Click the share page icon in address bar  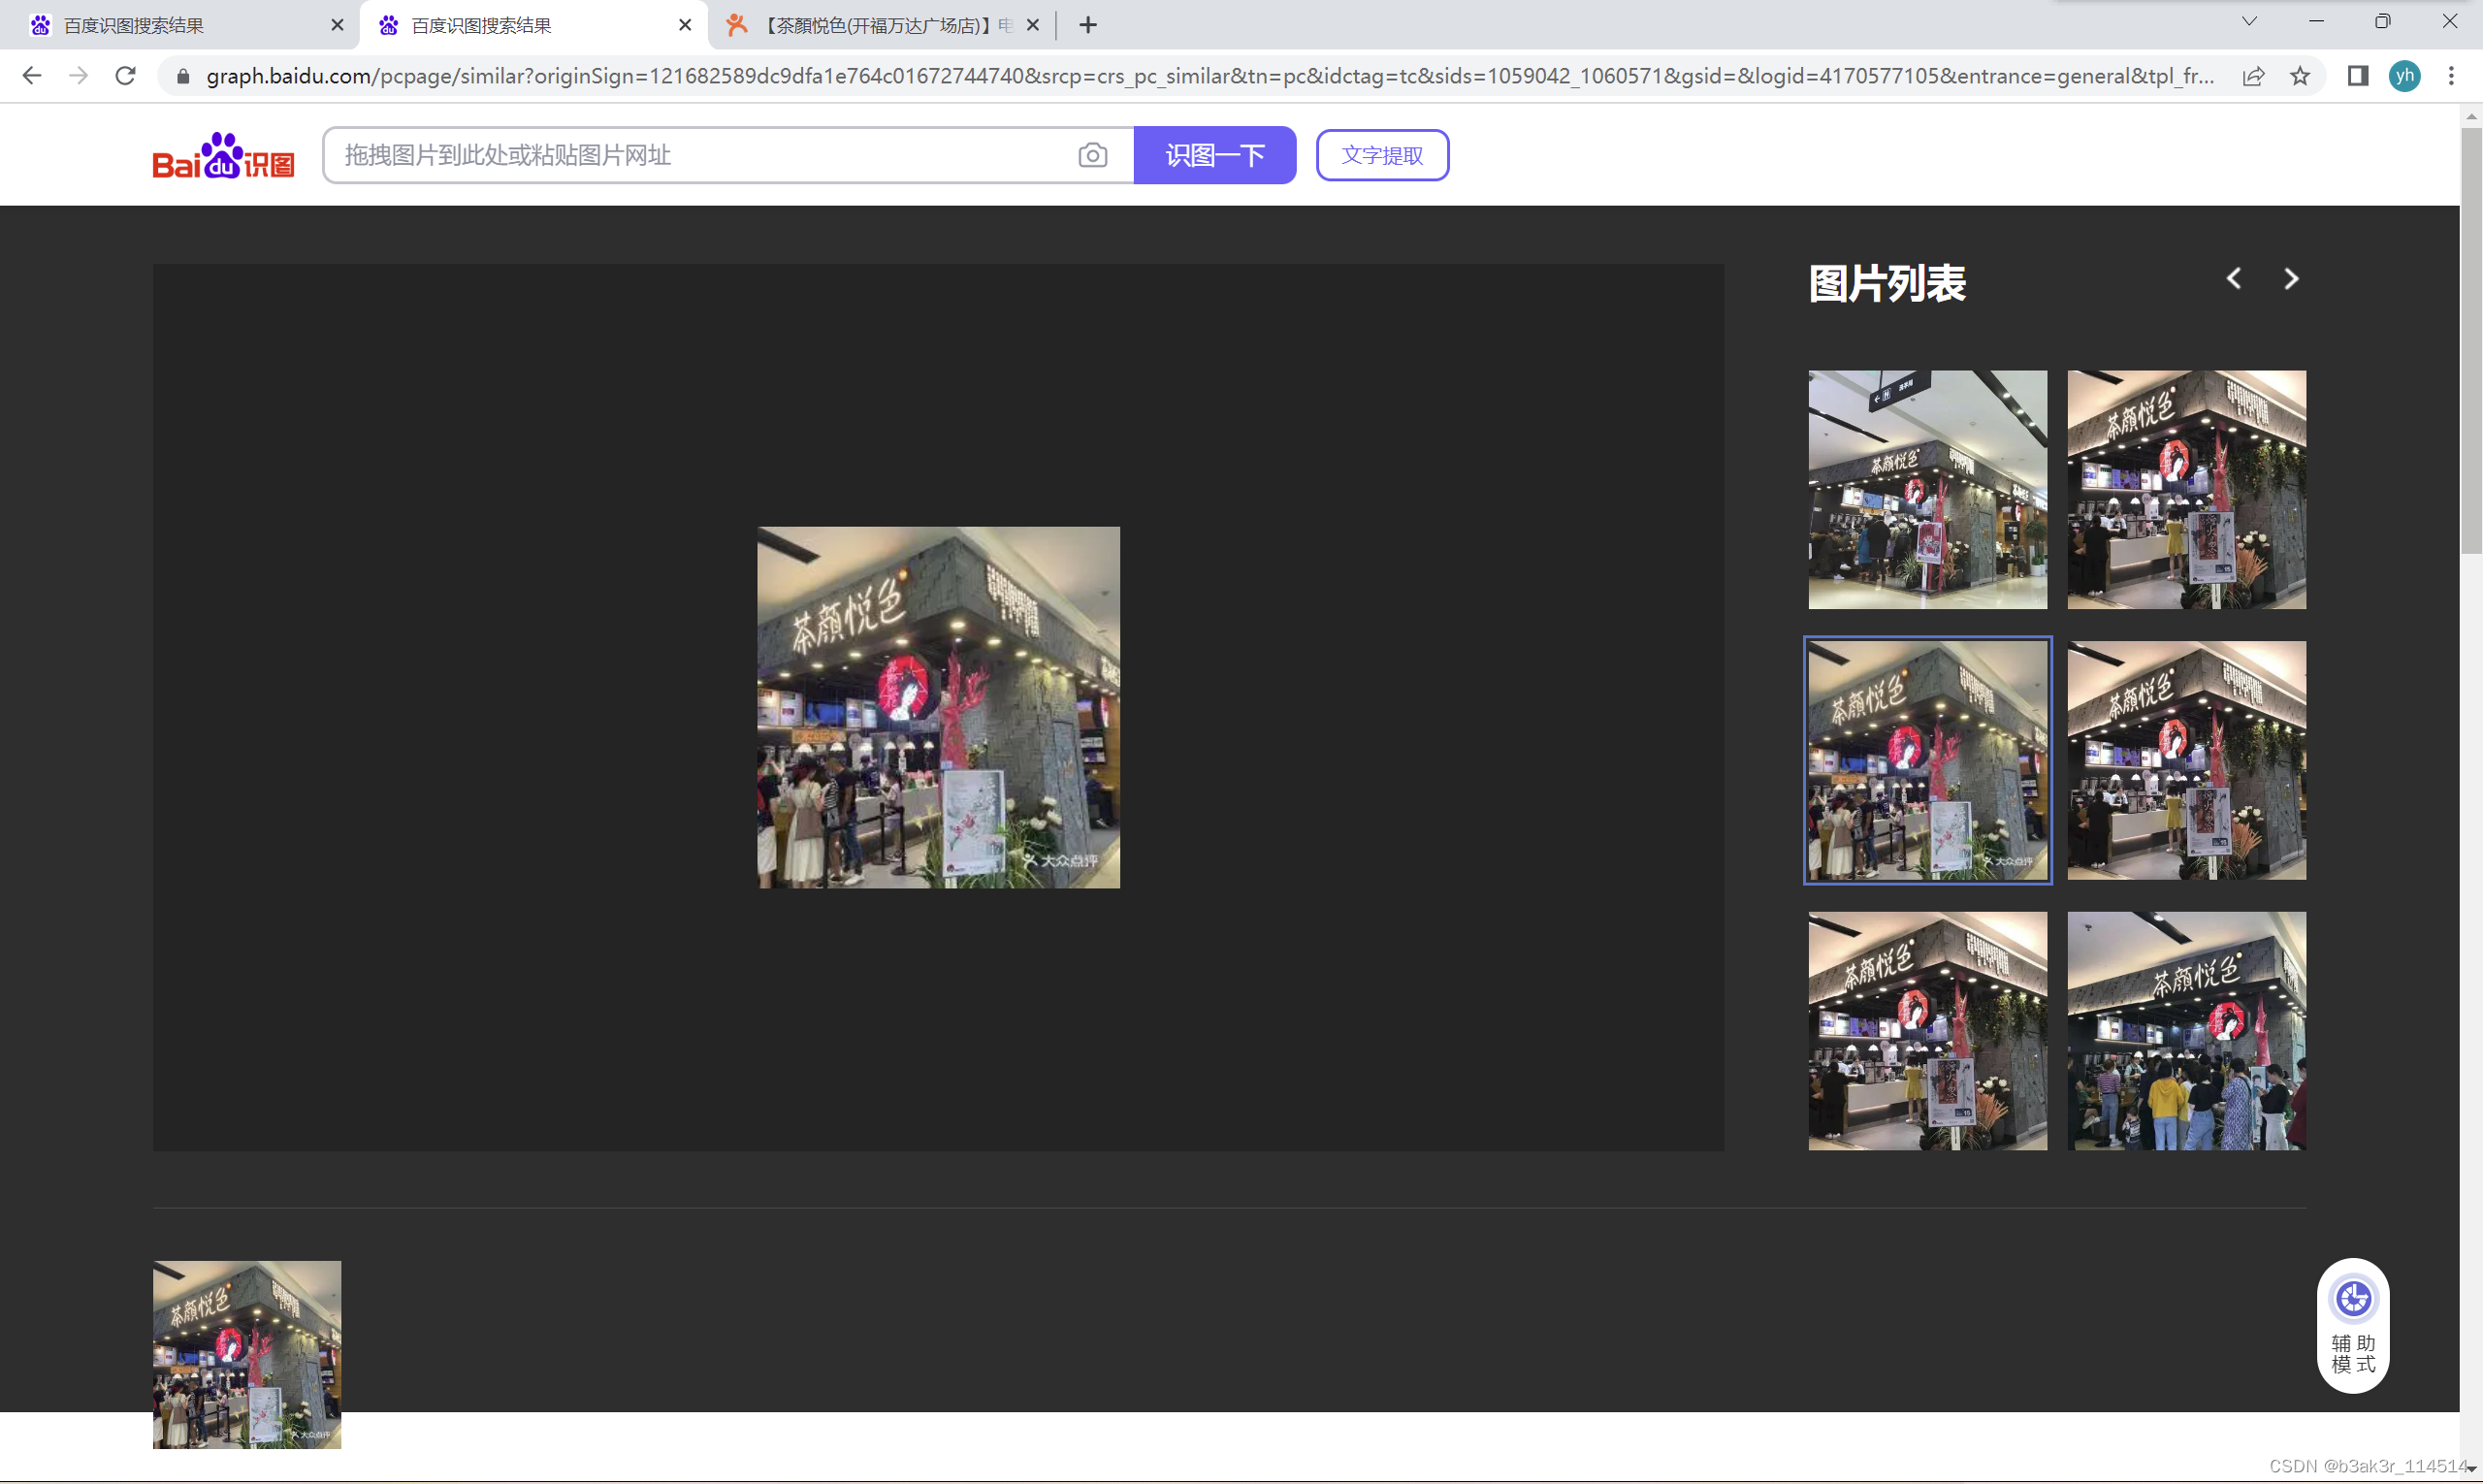click(2253, 76)
